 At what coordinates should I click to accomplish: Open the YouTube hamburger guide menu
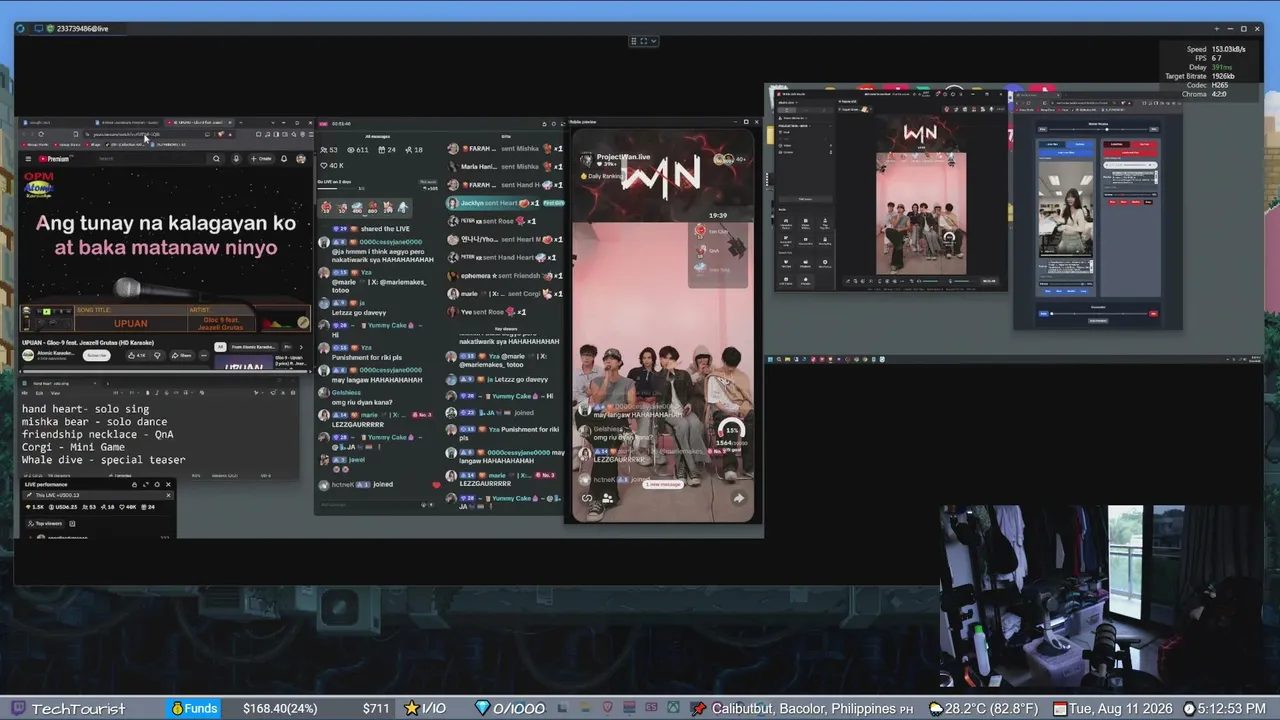28,158
